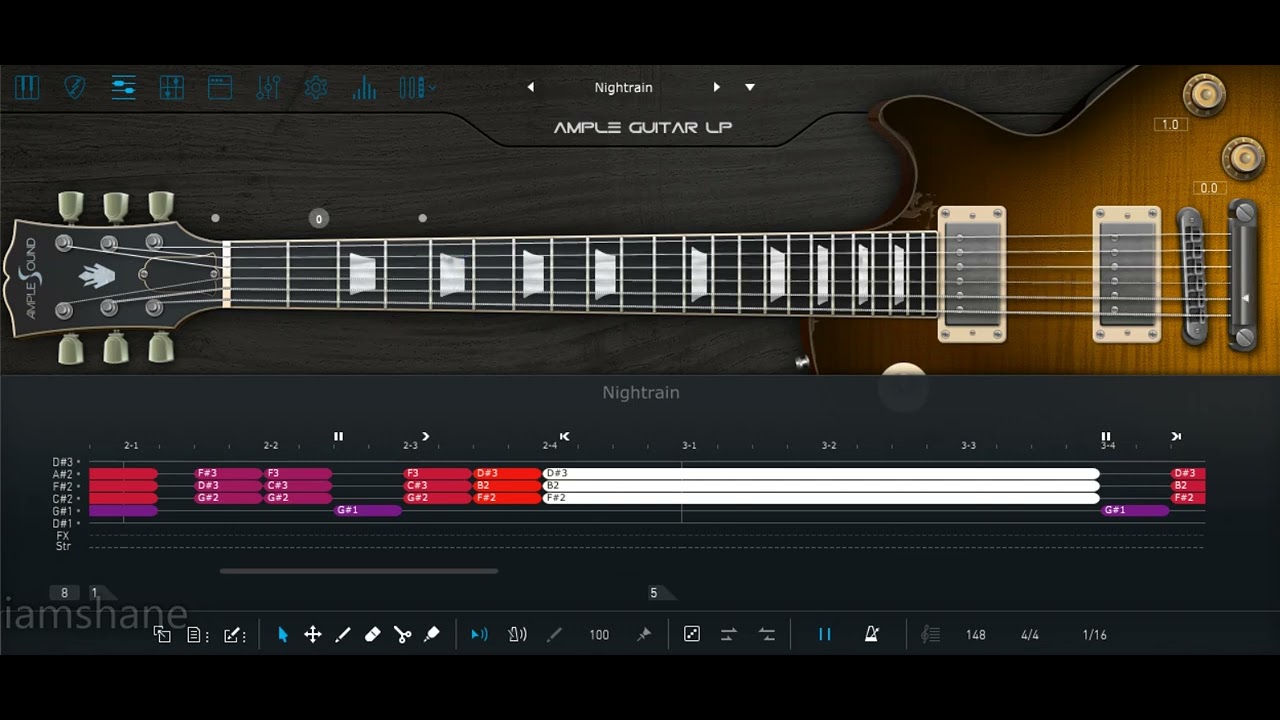Click the Nightrain preset name at top
Screen dimensions: 1280x720
click(623, 87)
